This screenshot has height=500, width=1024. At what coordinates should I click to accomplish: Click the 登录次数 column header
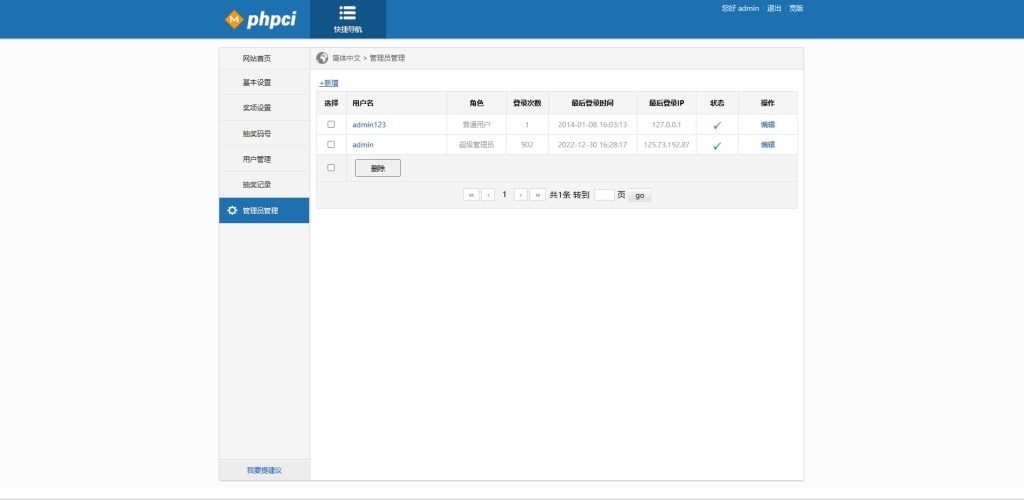527,103
